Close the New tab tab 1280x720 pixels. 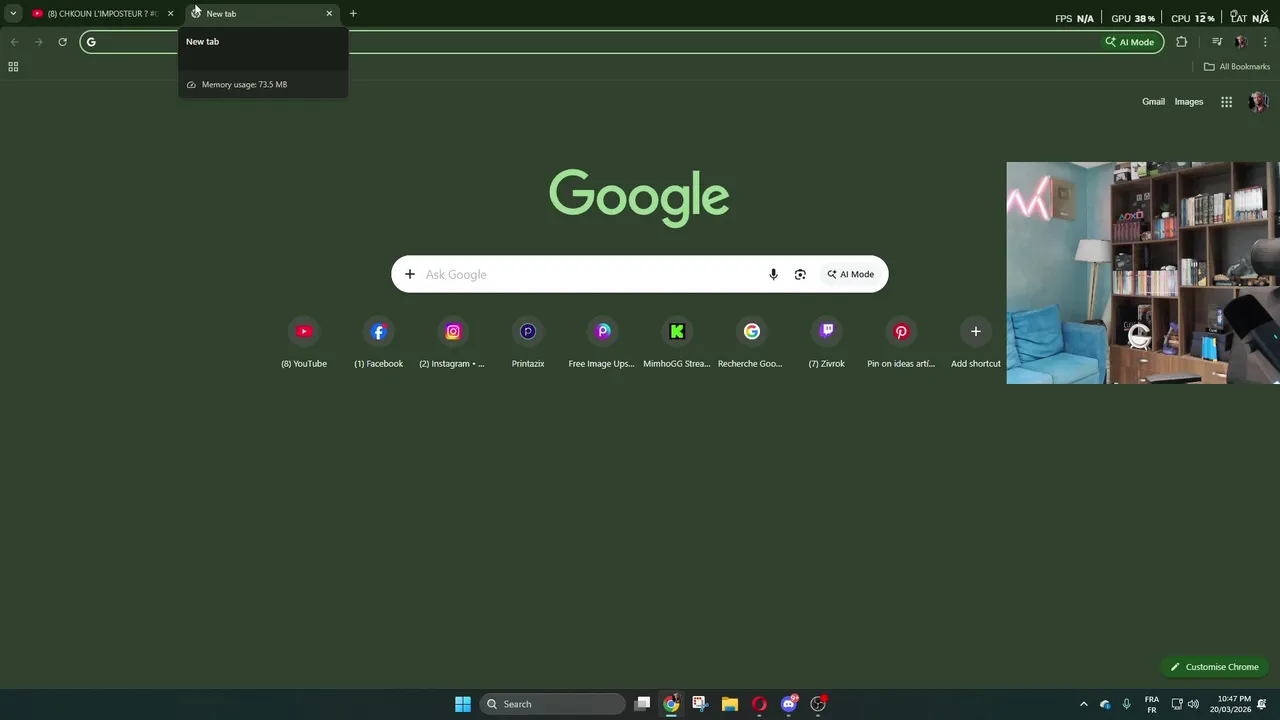329,14
